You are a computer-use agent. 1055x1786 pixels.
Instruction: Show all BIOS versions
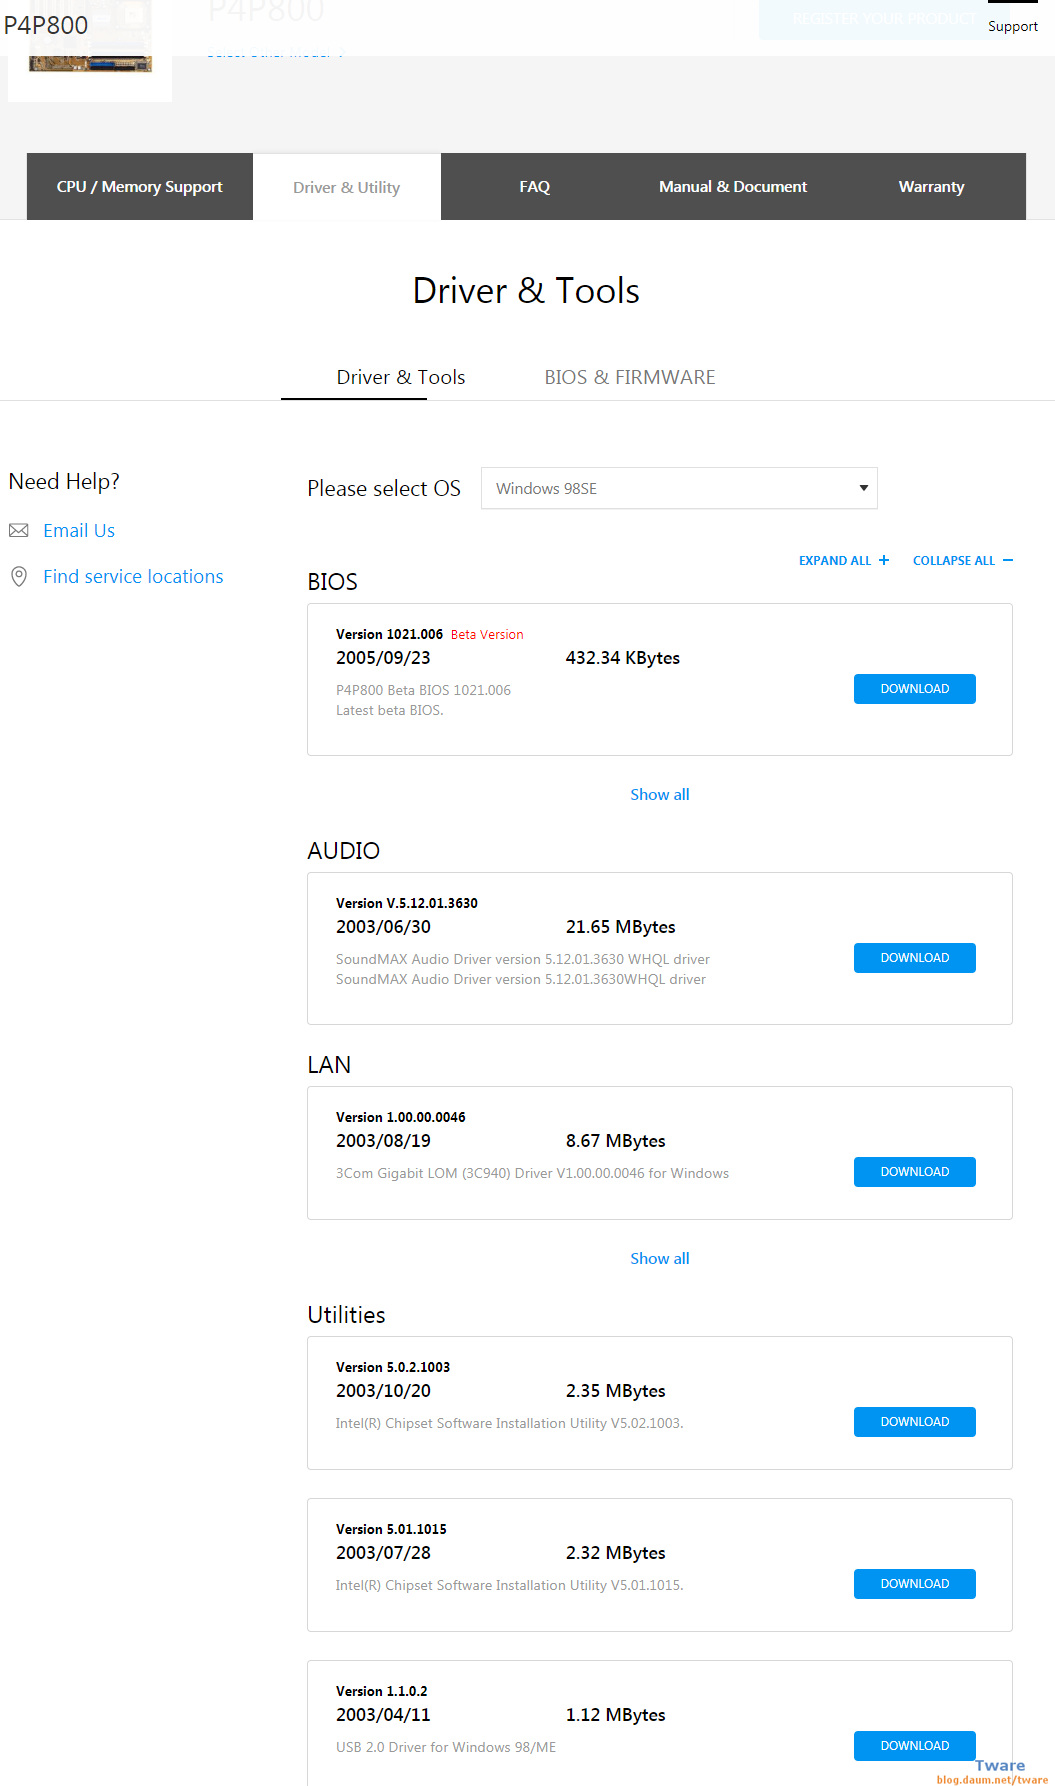pyautogui.click(x=660, y=795)
